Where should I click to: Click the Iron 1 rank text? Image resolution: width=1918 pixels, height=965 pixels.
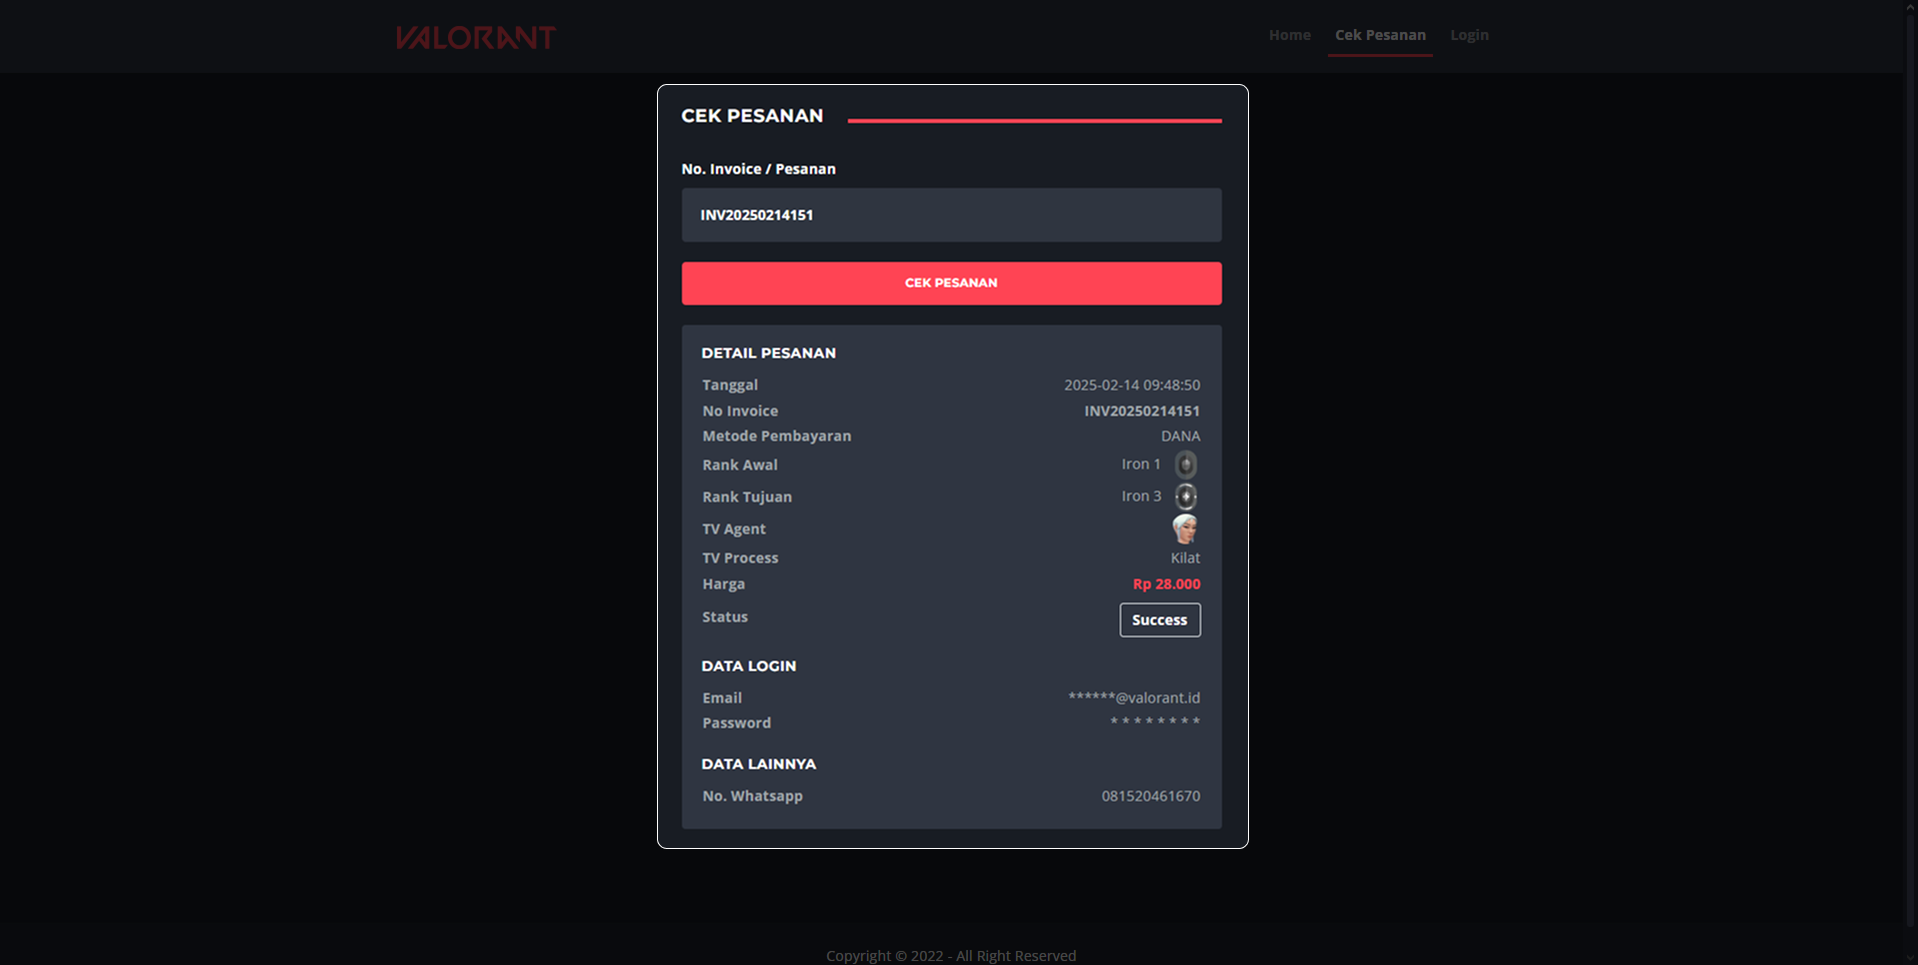pyautogui.click(x=1141, y=464)
